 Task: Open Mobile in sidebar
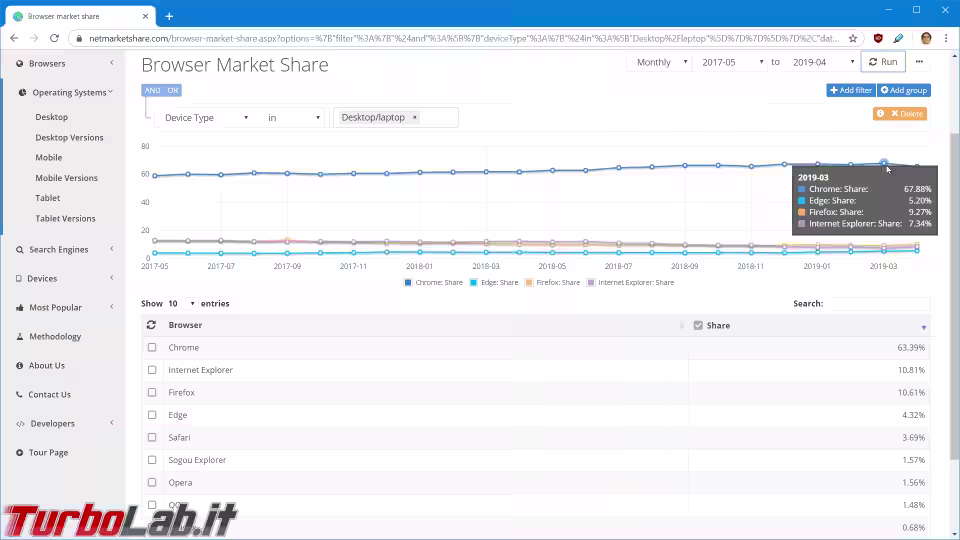[x=48, y=157]
